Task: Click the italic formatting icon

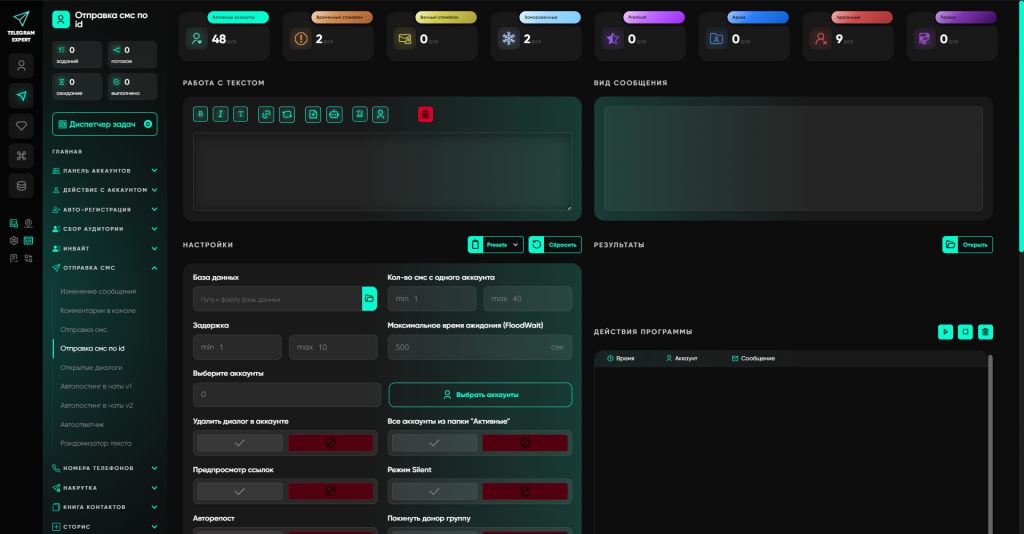Action: point(221,114)
